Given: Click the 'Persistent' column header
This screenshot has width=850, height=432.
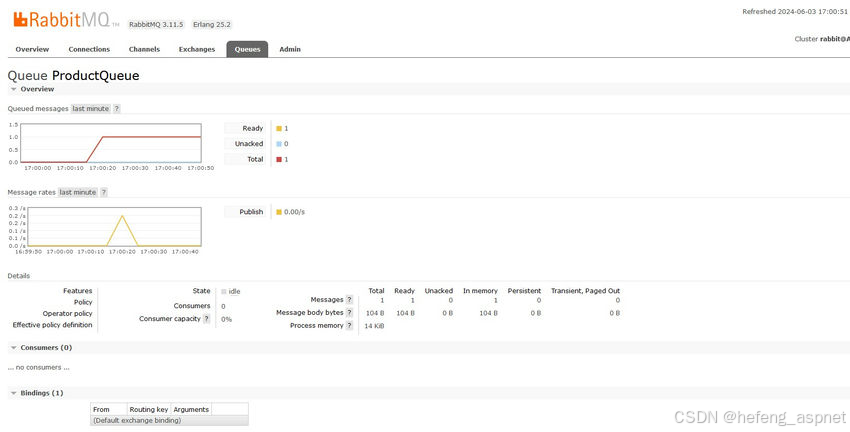Looking at the screenshot, I should [524, 291].
